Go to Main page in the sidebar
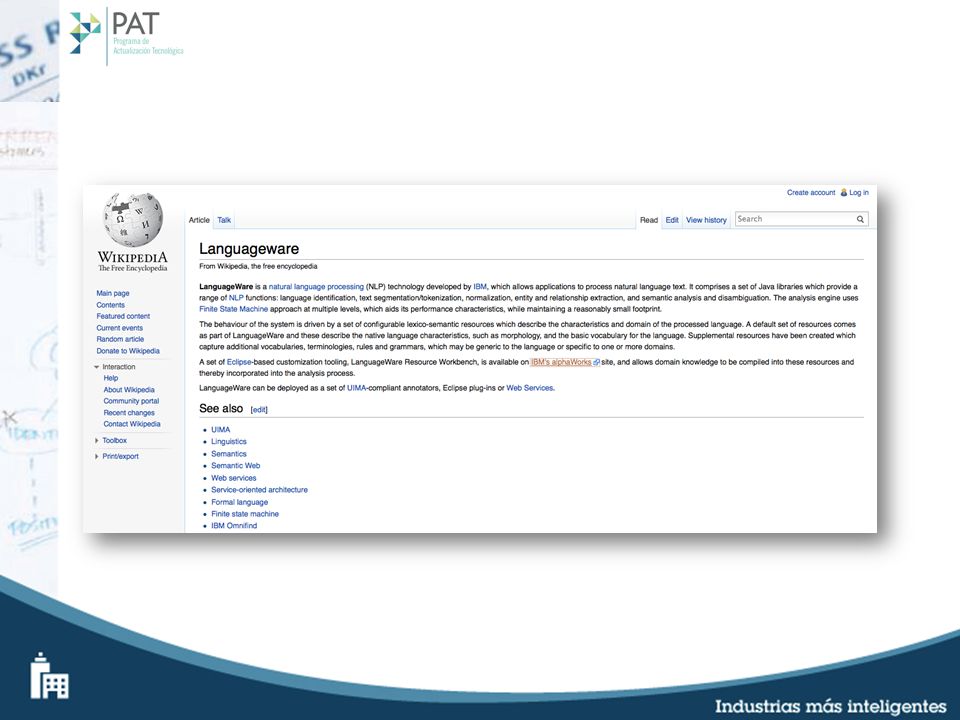The width and height of the screenshot is (960, 720). pyautogui.click(x=113, y=293)
